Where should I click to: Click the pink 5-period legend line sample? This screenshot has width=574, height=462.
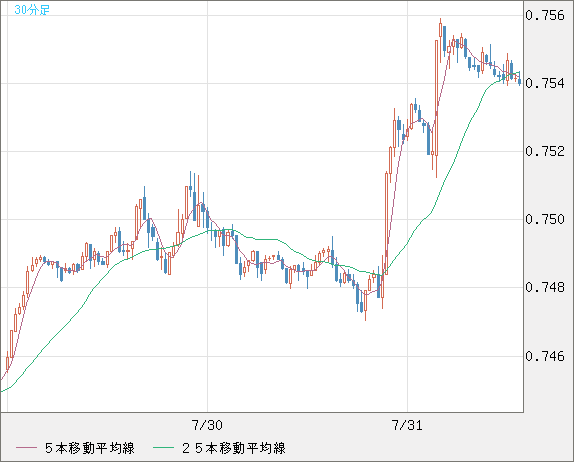coord(26,448)
